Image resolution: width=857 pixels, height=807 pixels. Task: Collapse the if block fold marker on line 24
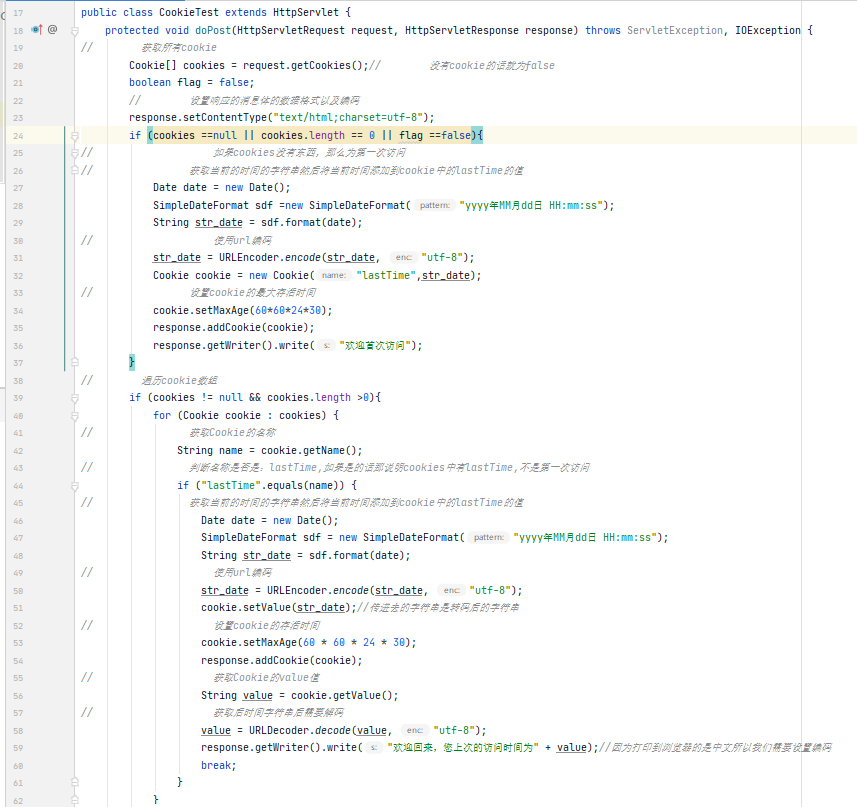point(75,136)
